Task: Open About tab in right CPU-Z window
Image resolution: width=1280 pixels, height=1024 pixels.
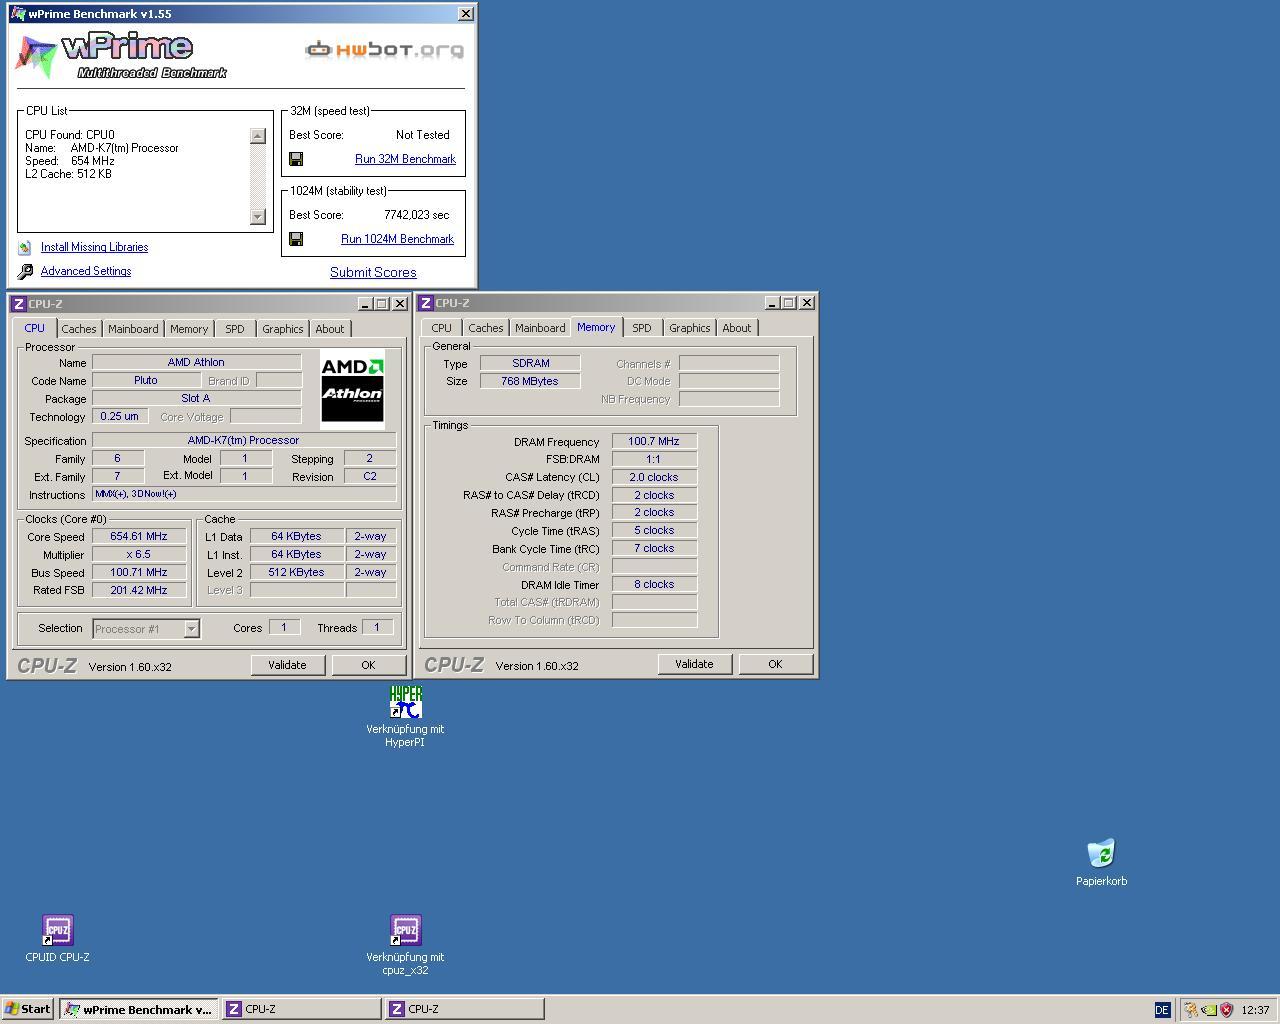Action: coord(736,327)
